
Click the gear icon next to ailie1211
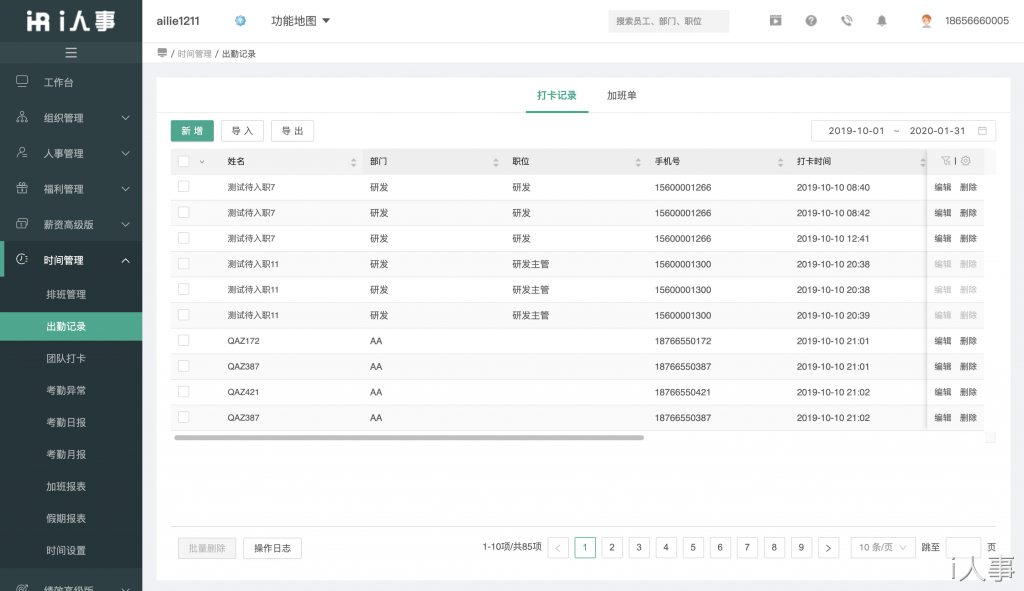point(240,21)
